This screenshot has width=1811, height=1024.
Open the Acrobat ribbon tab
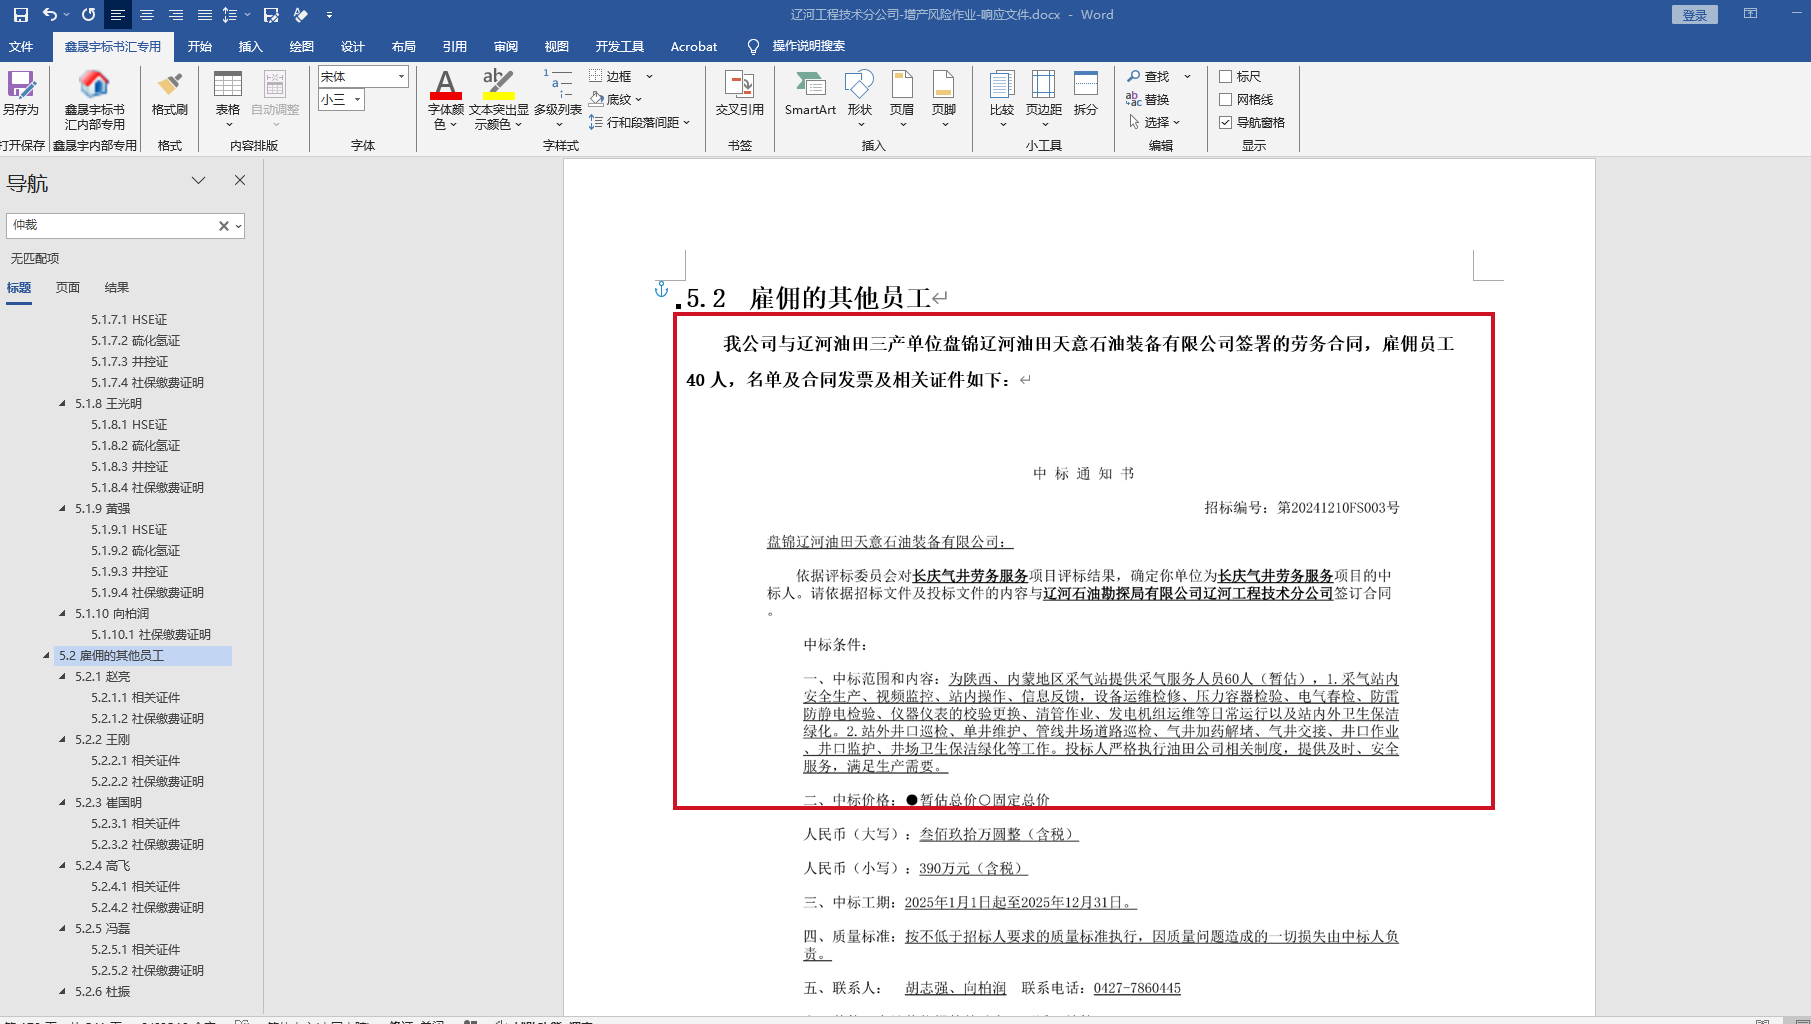(x=694, y=46)
